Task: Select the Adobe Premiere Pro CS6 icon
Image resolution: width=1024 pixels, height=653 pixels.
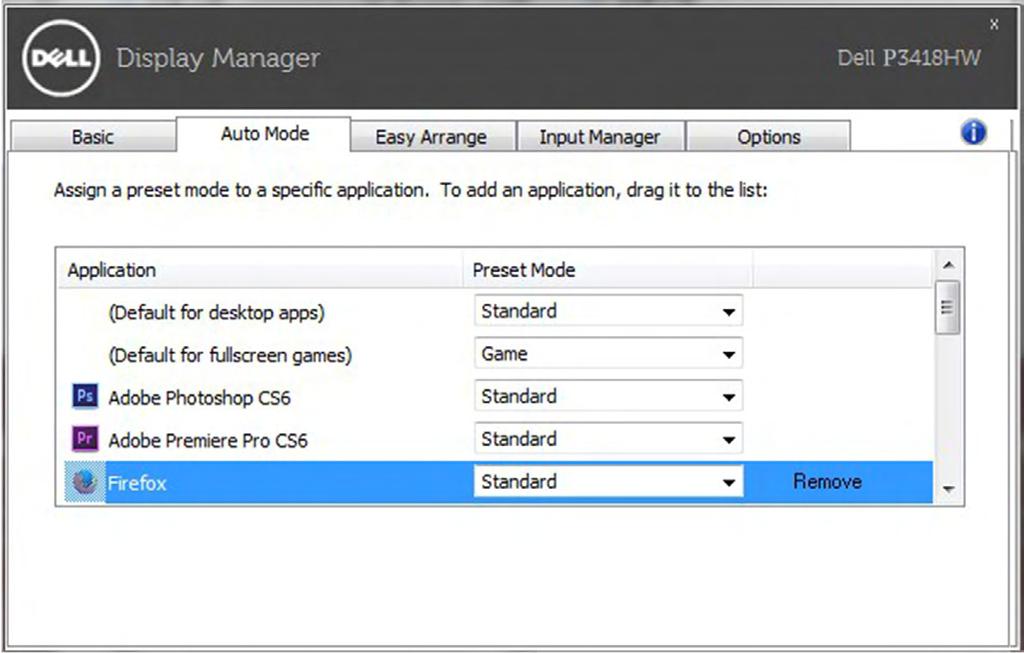Action: click(x=85, y=439)
